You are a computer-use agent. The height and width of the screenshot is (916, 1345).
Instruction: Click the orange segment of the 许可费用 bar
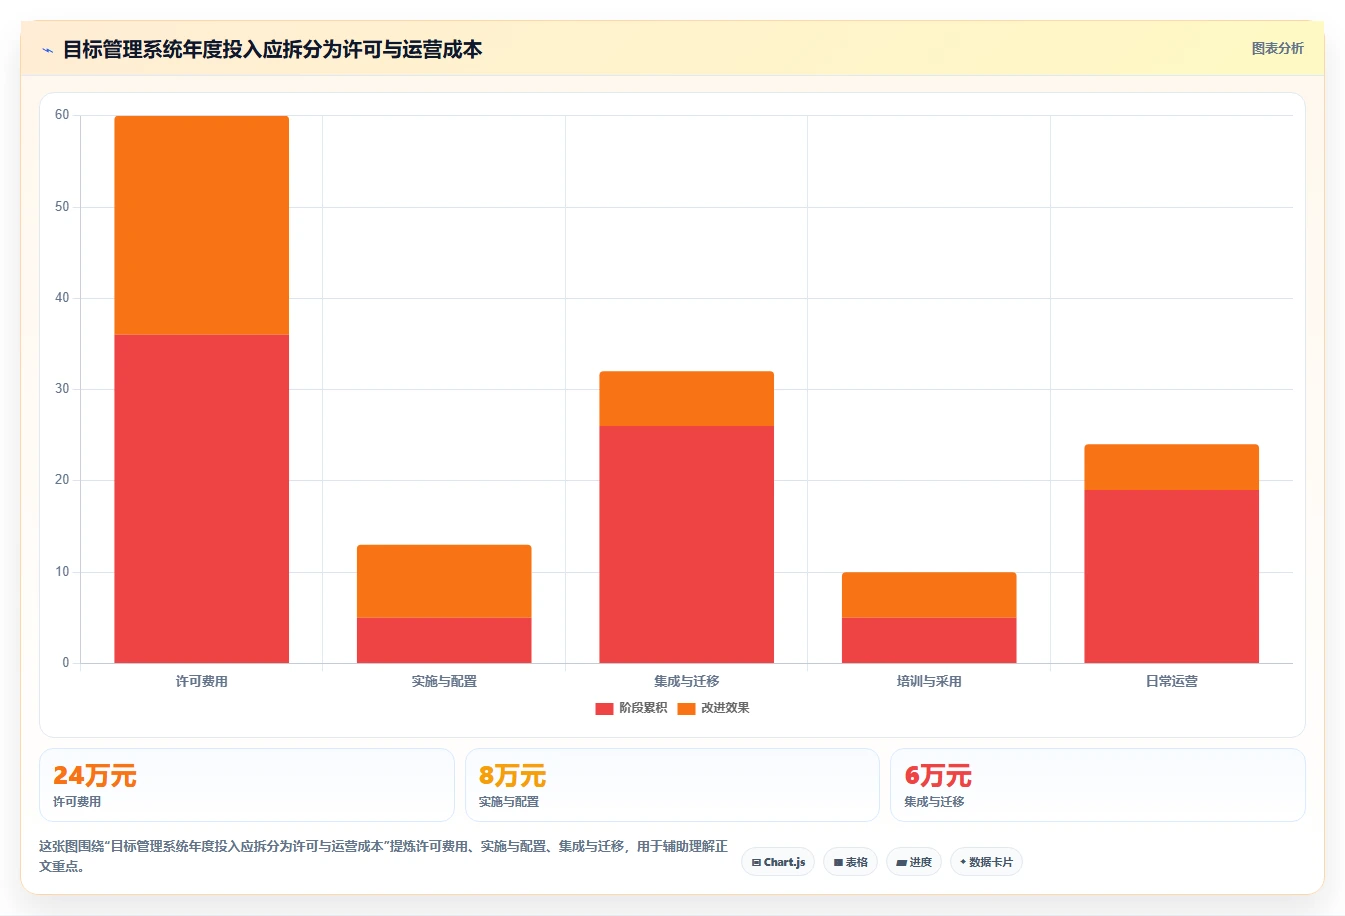pos(201,225)
